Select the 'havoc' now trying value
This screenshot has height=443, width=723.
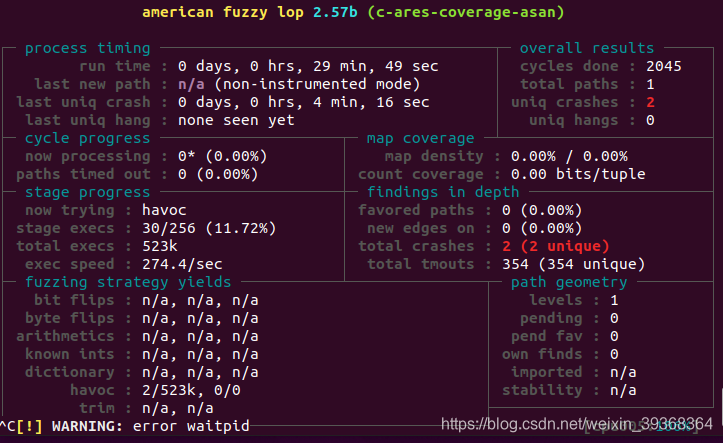tap(164, 210)
